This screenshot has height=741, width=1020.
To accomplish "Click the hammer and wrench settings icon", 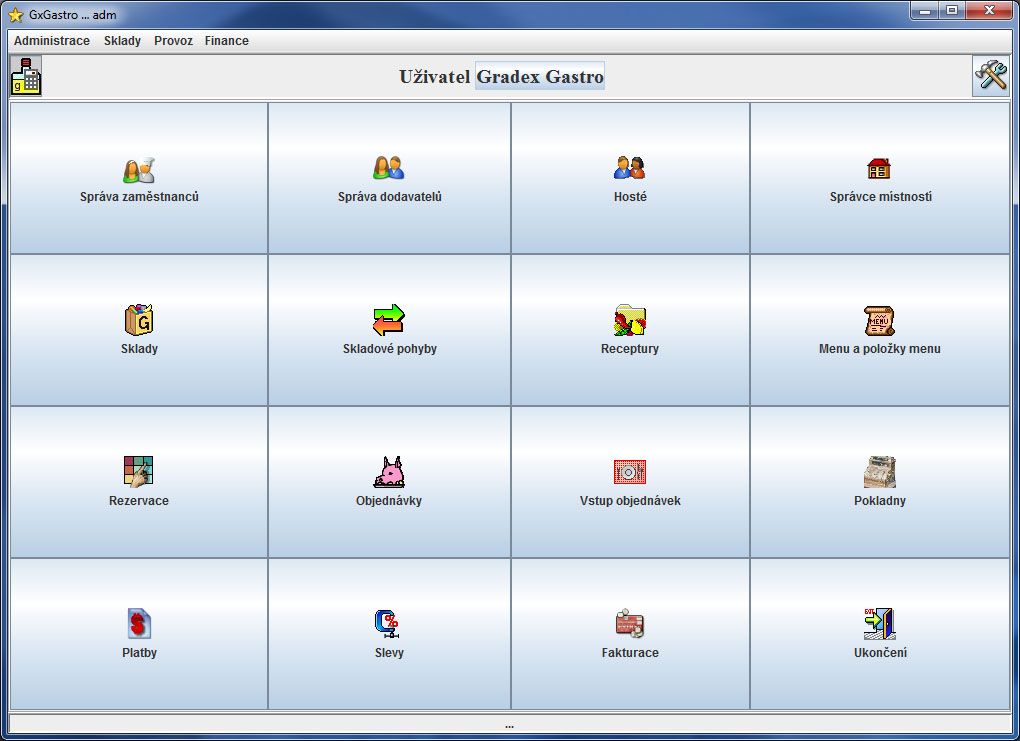I will pos(991,75).
